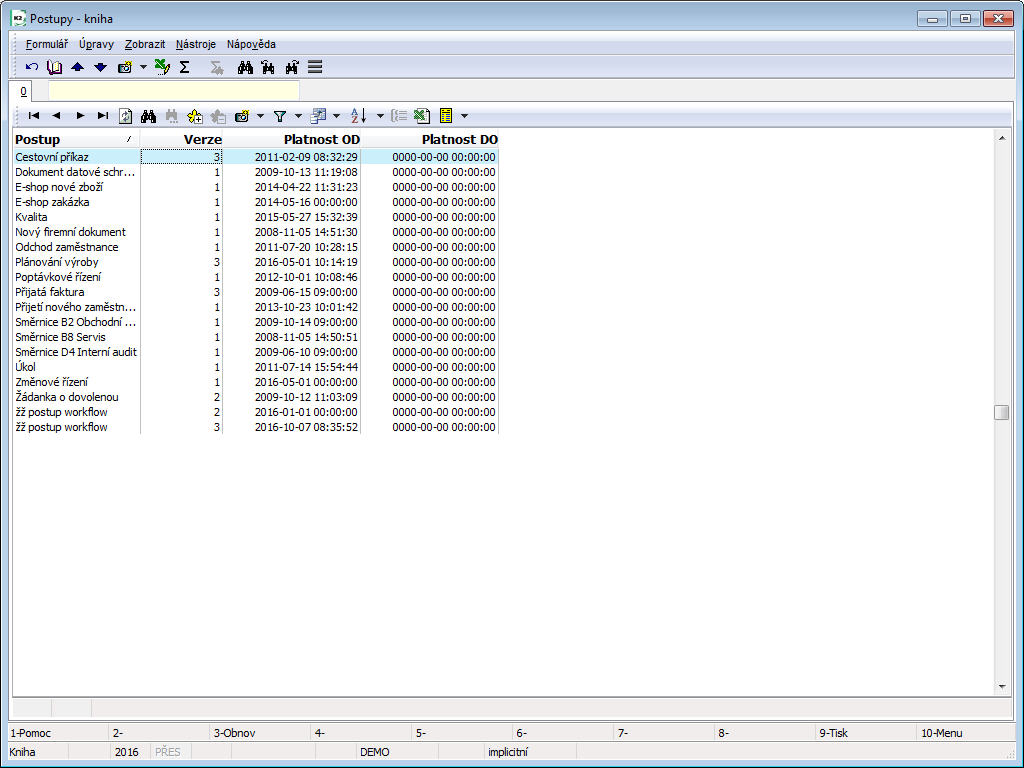Sort by the Verze column header
Image resolution: width=1024 pixels, height=768 pixels.
(x=182, y=139)
